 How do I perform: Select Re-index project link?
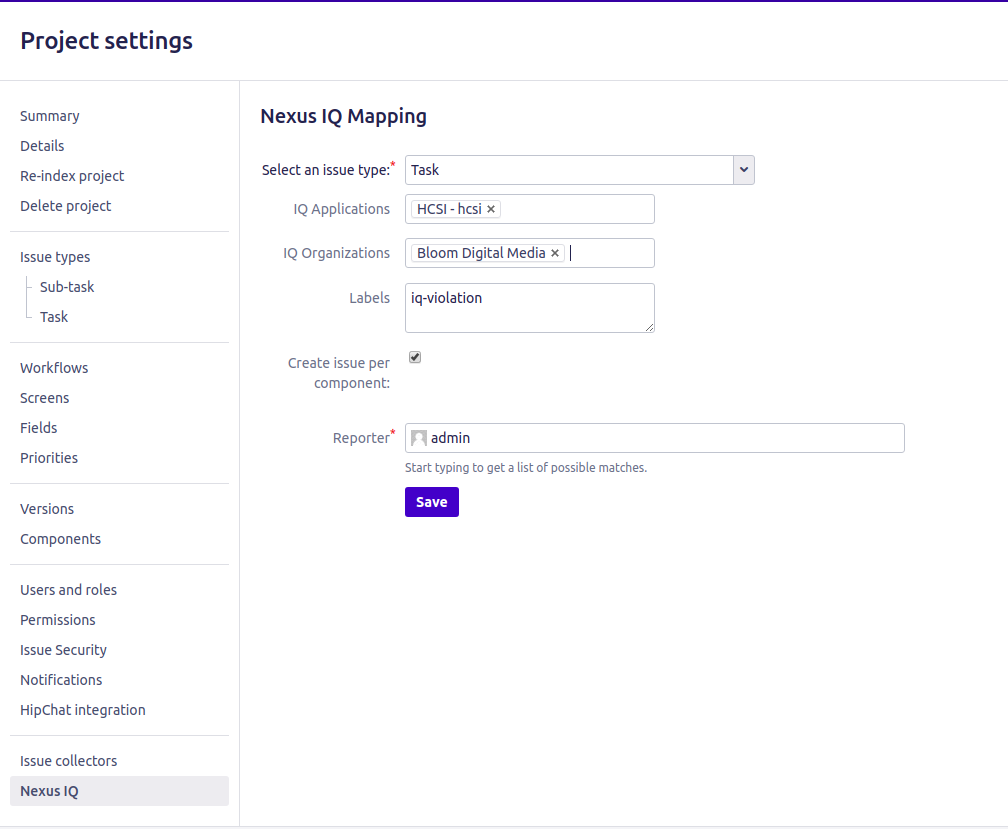72,176
